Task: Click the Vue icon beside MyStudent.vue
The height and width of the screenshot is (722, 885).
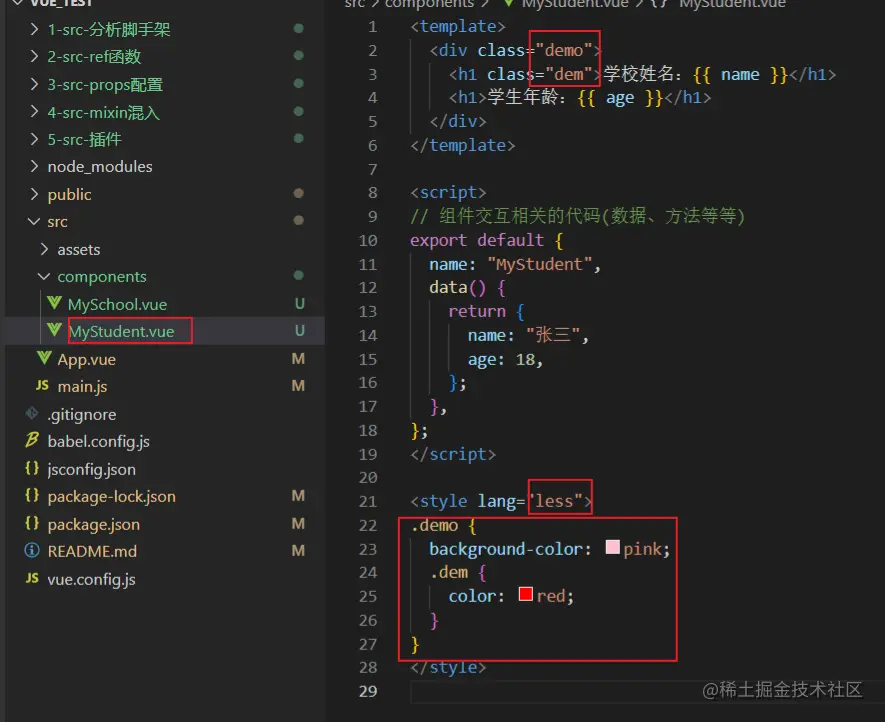Action: click(54, 330)
